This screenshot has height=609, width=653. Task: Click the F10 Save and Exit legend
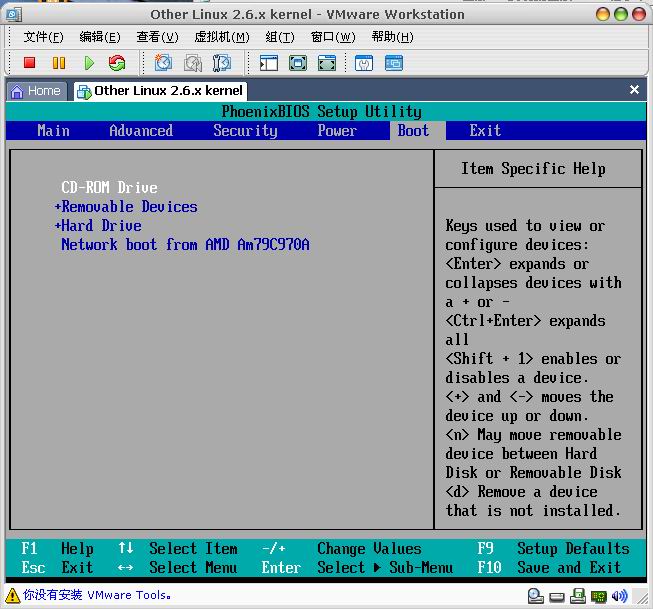[549, 568]
